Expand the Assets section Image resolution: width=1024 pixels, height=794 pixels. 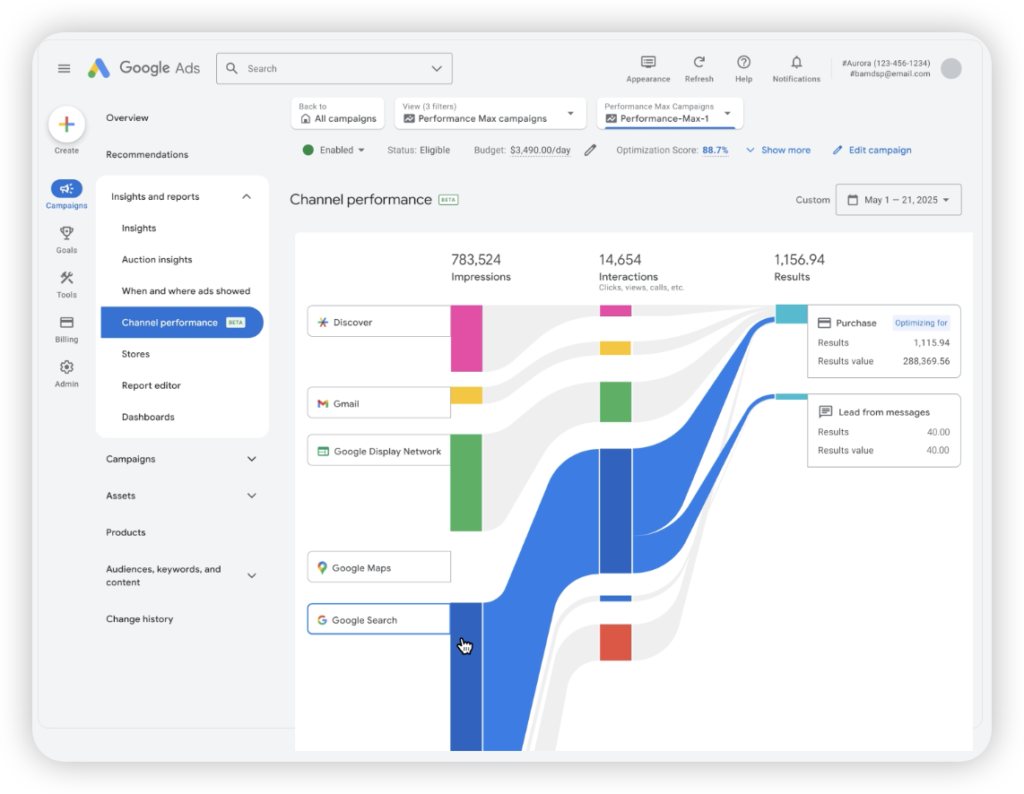tap(251, 496)
